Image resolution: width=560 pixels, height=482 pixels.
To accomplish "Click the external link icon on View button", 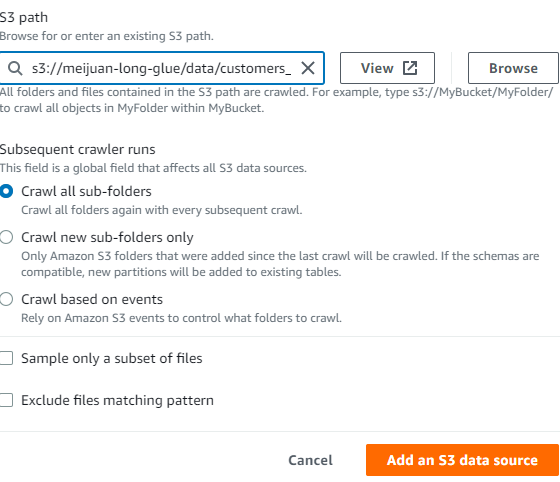I will point(410,68).
